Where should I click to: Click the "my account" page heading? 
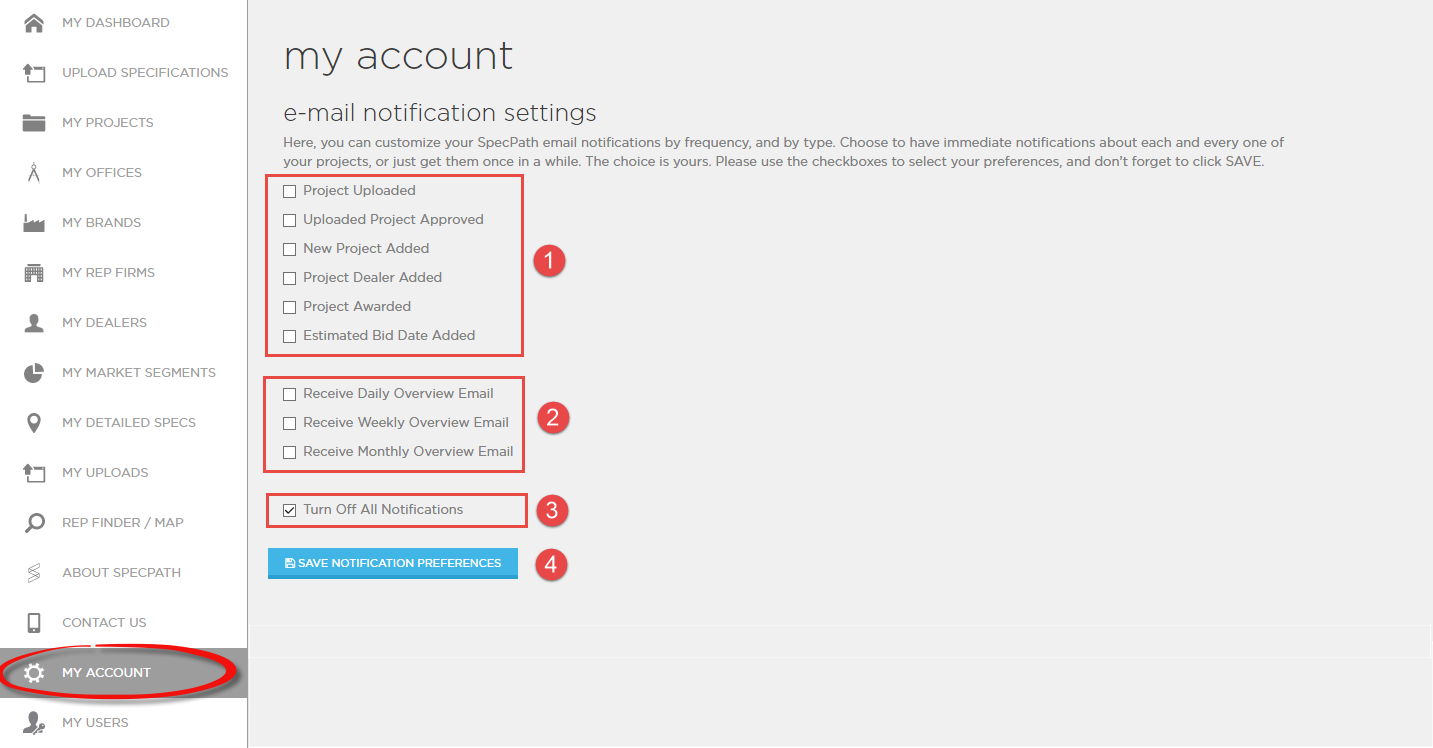point(398,56)
